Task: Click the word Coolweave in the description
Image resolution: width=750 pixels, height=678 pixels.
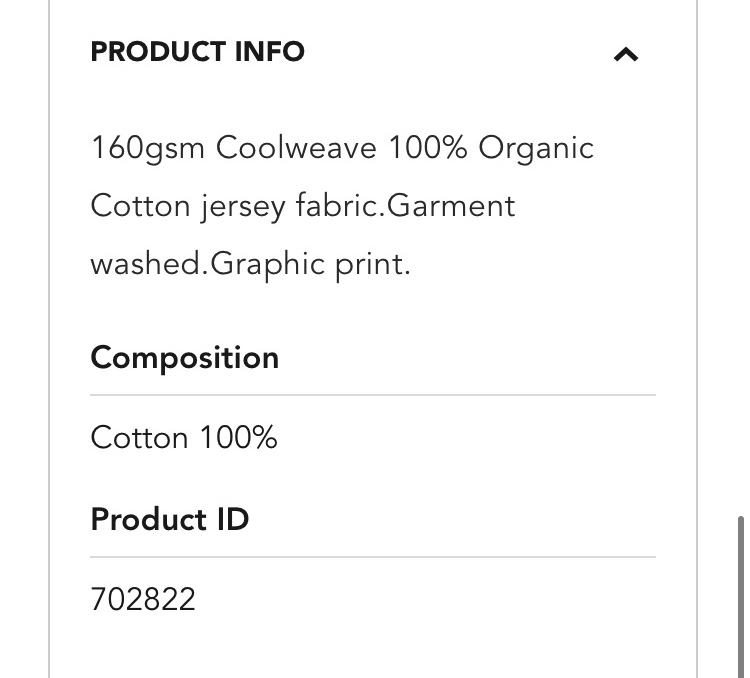Action: point(296,148)
